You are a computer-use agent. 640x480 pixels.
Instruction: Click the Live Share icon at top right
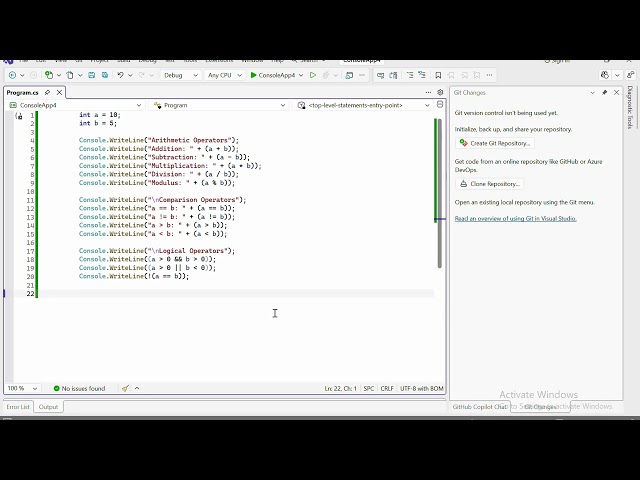[x=631, y=75]
